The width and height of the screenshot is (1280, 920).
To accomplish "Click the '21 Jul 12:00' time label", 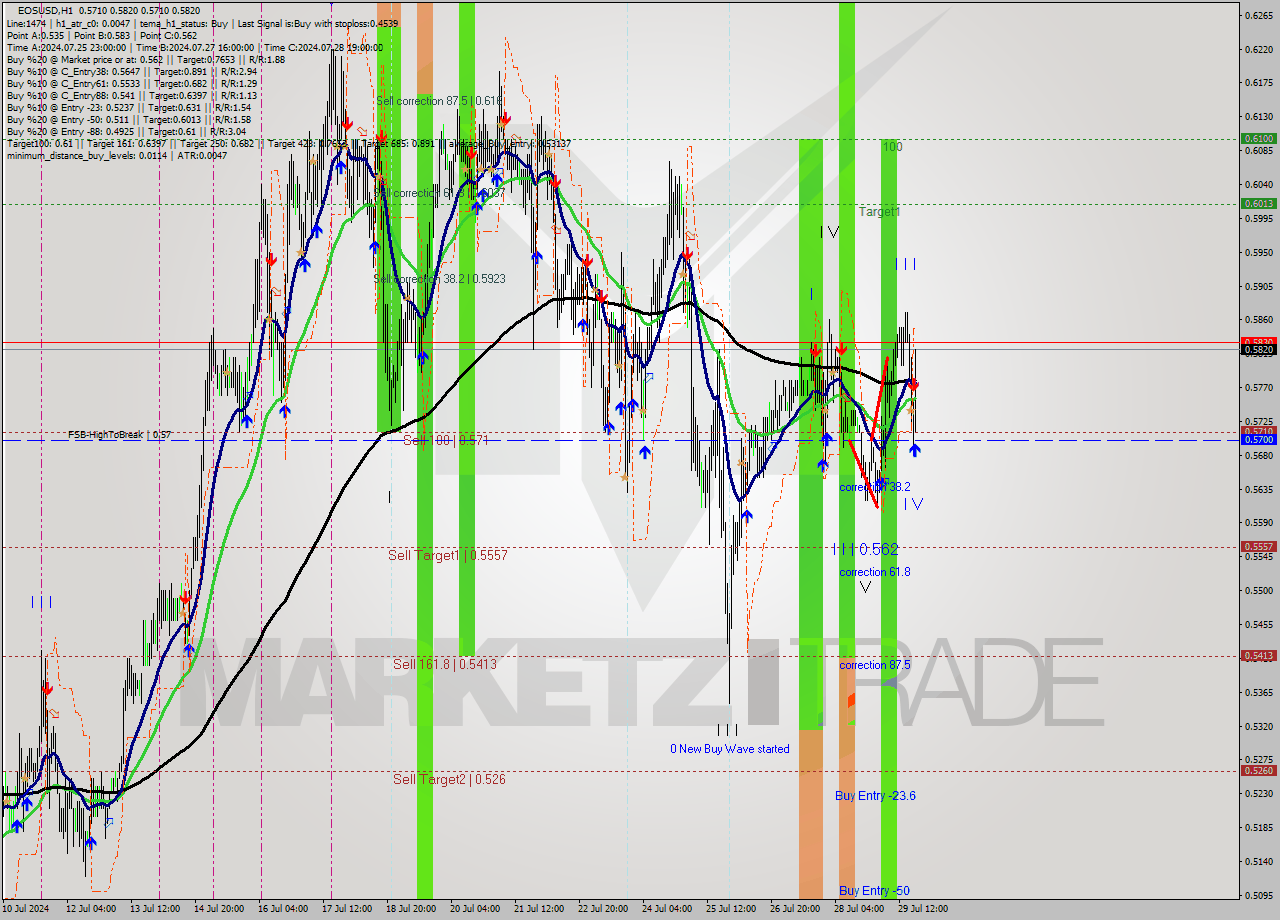I will [541, 909].
